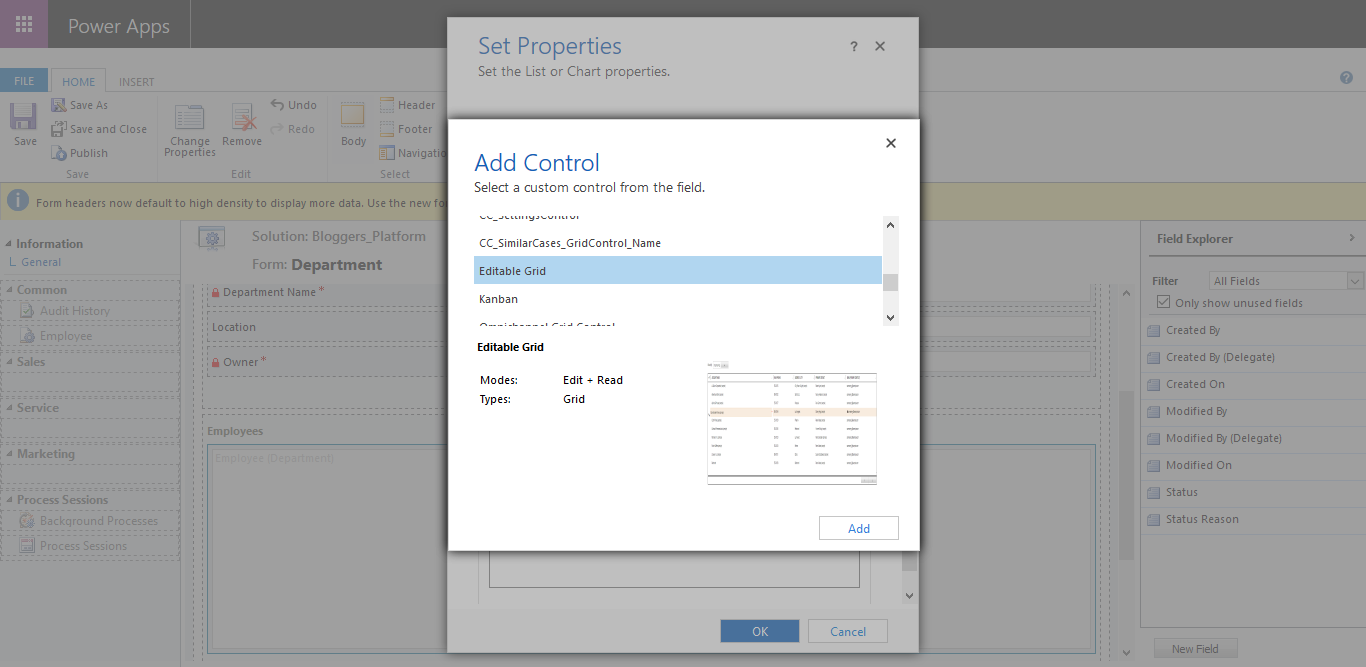Click the info icon in the yellow banner
Image resolution: width=1366 pixels, height=667 pixels.
18,201
